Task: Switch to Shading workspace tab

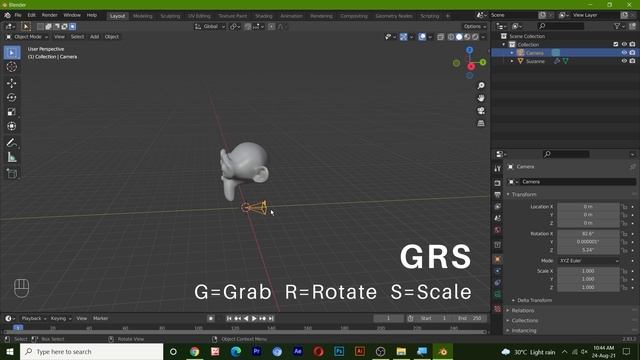Action: click(264, 16)
